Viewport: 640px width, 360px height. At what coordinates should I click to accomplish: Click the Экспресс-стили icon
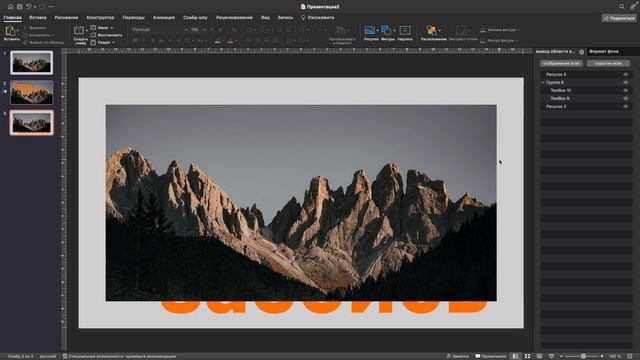click(461, 31)
